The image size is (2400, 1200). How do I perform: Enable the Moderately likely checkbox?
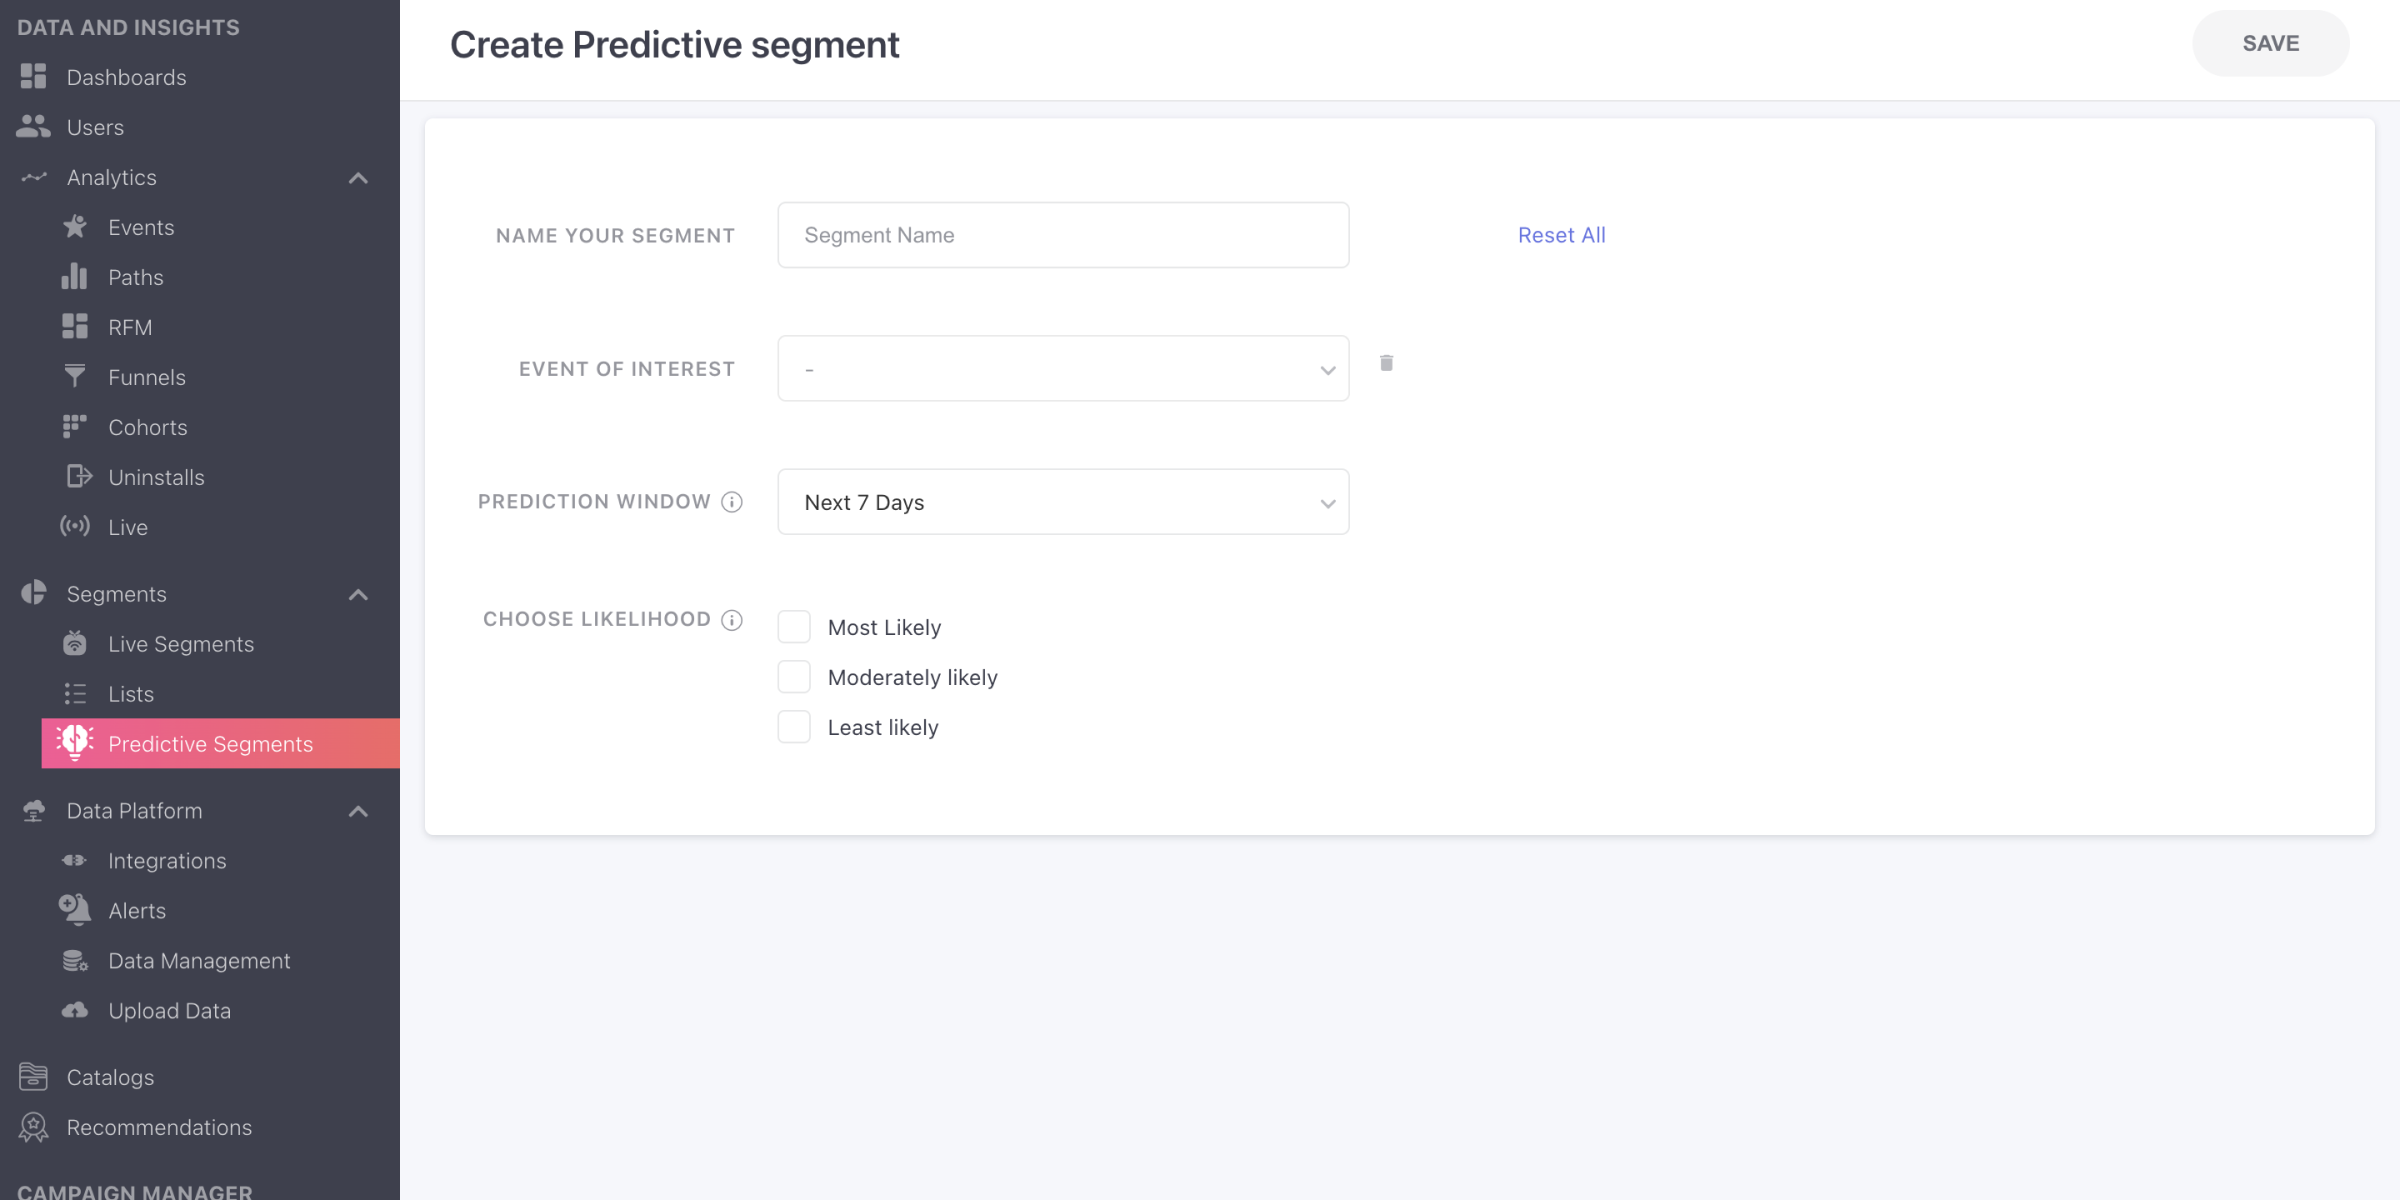pos(794,677)
